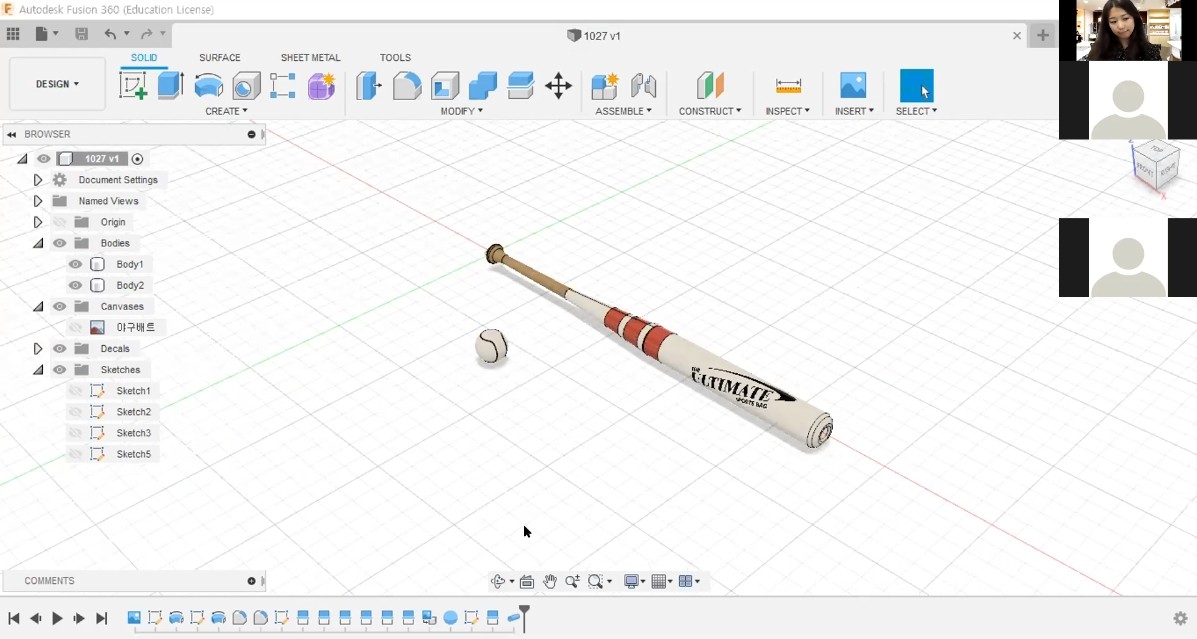Image resolution: width=1197 pixels, height=639 pixels.
Task: Expand Named Views node
Action: pos(37,201)
